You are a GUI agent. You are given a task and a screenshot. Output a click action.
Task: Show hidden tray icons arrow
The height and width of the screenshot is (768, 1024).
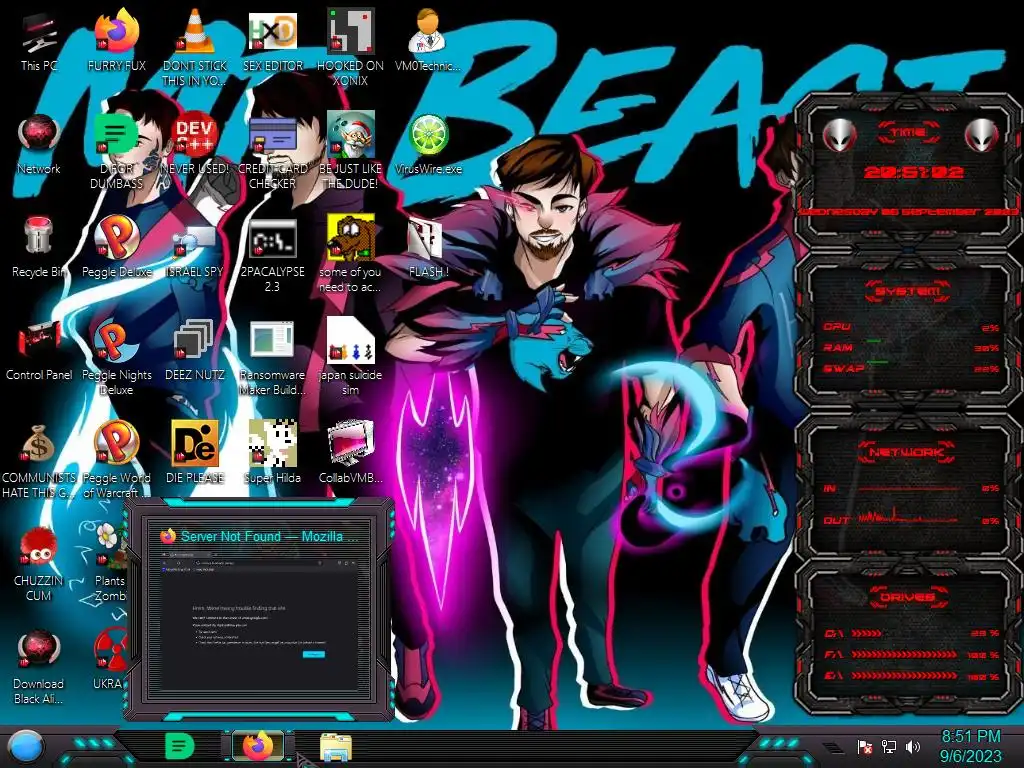point(833,747)
